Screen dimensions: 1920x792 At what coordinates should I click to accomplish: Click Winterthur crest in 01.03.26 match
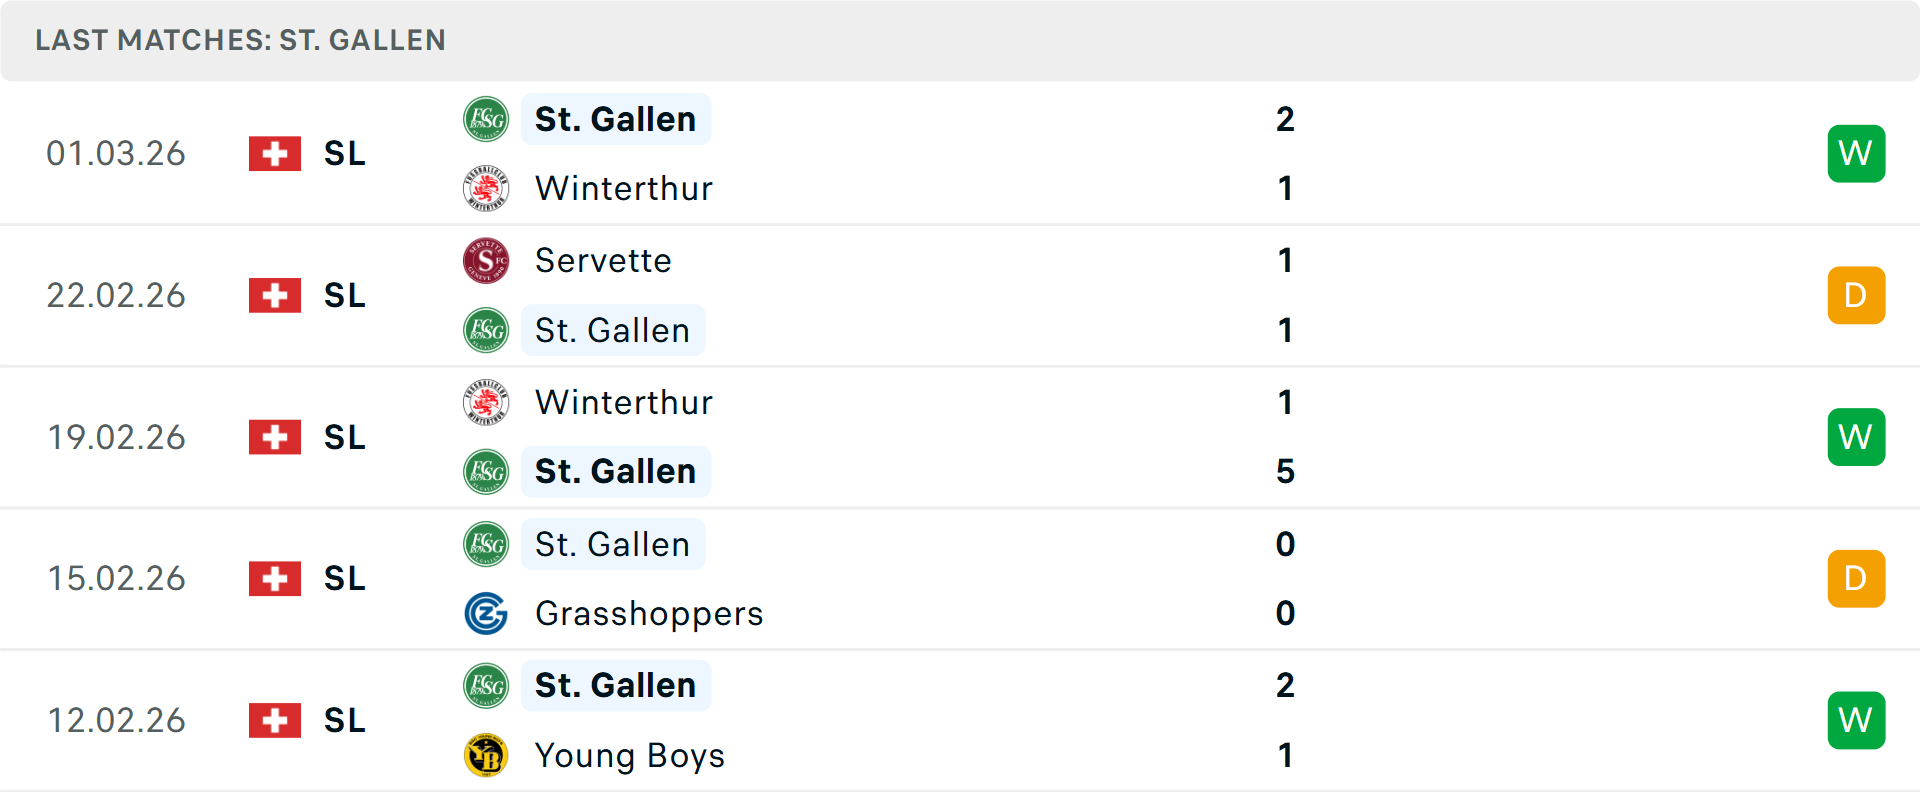point(486,188)
